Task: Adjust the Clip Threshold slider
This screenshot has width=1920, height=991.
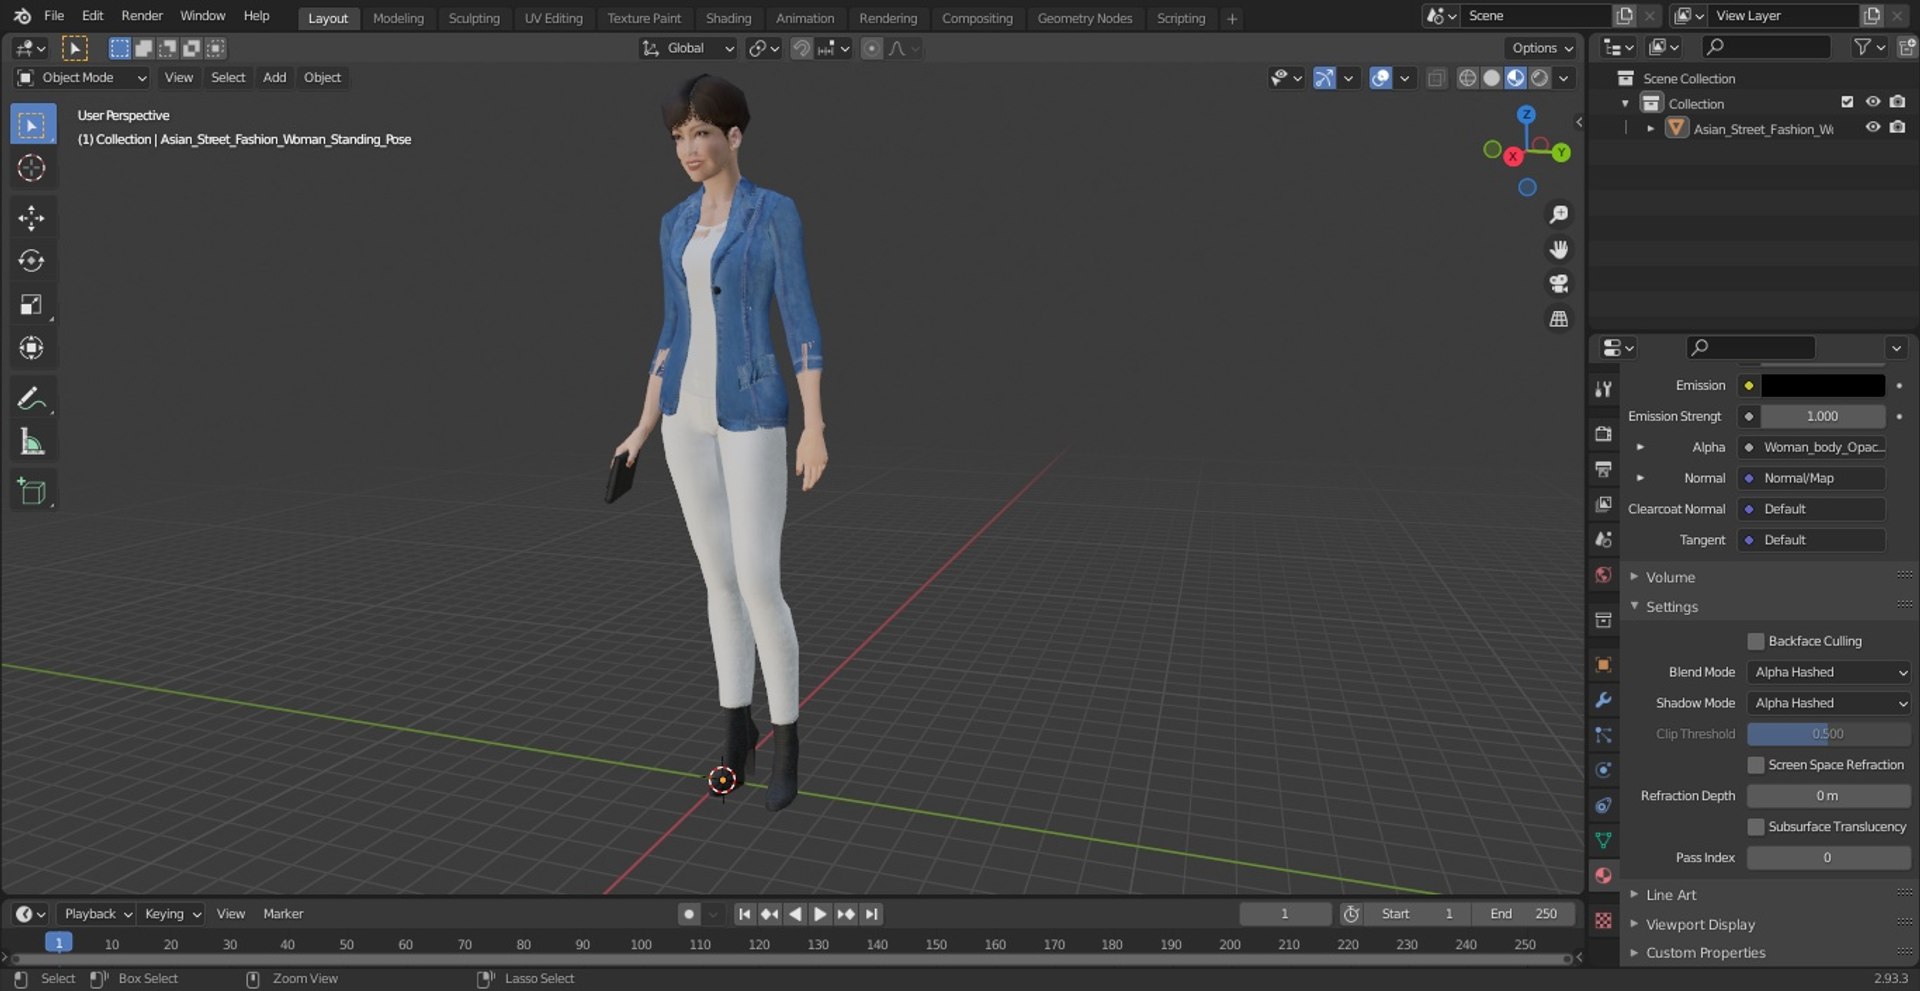Action: [x=1828, y=734]
